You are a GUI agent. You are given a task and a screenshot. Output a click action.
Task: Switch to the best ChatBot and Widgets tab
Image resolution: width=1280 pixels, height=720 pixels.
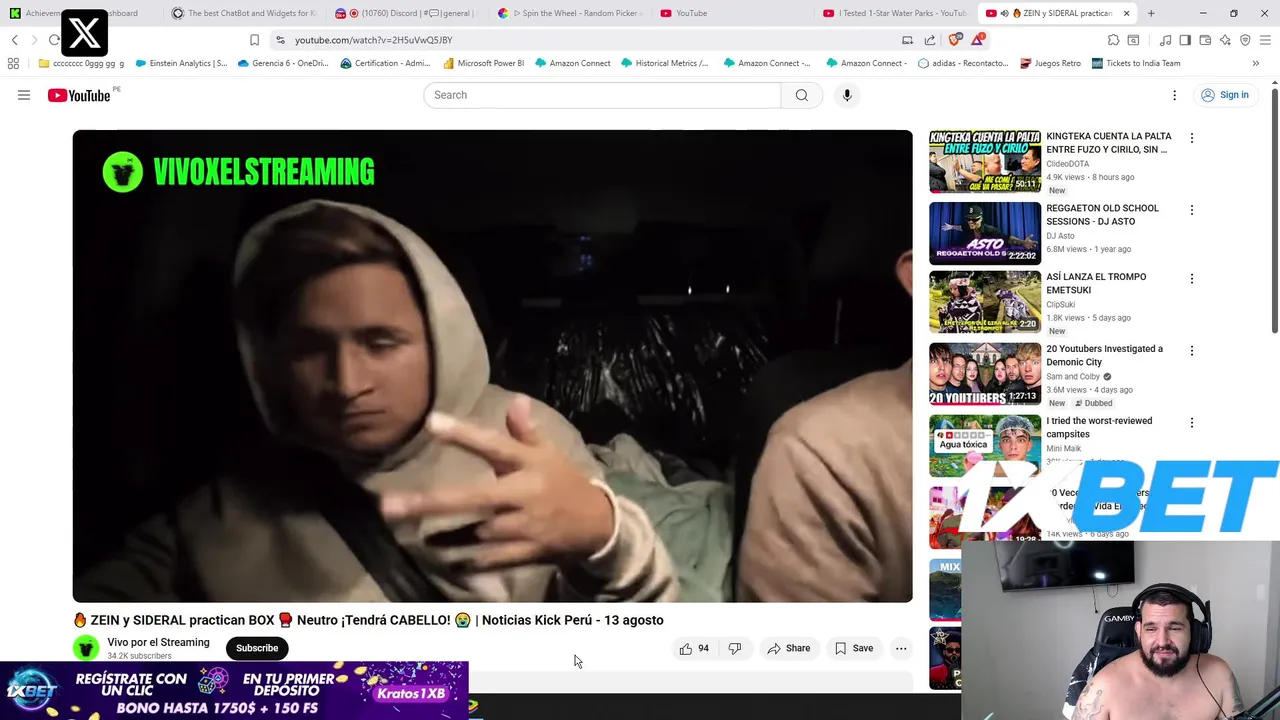(x=243, y=13)
